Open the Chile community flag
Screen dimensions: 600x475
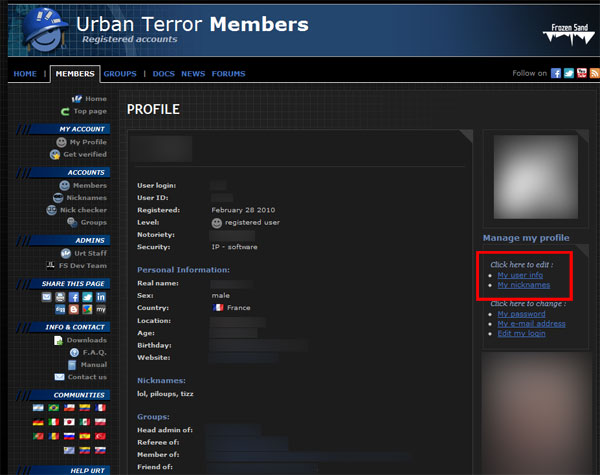[69, 408]
